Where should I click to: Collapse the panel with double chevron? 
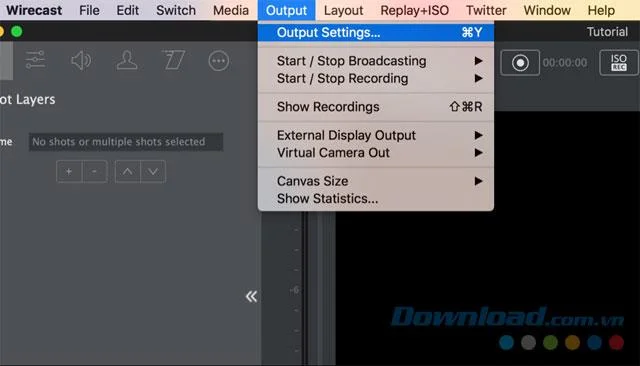[x=251, y=296]
